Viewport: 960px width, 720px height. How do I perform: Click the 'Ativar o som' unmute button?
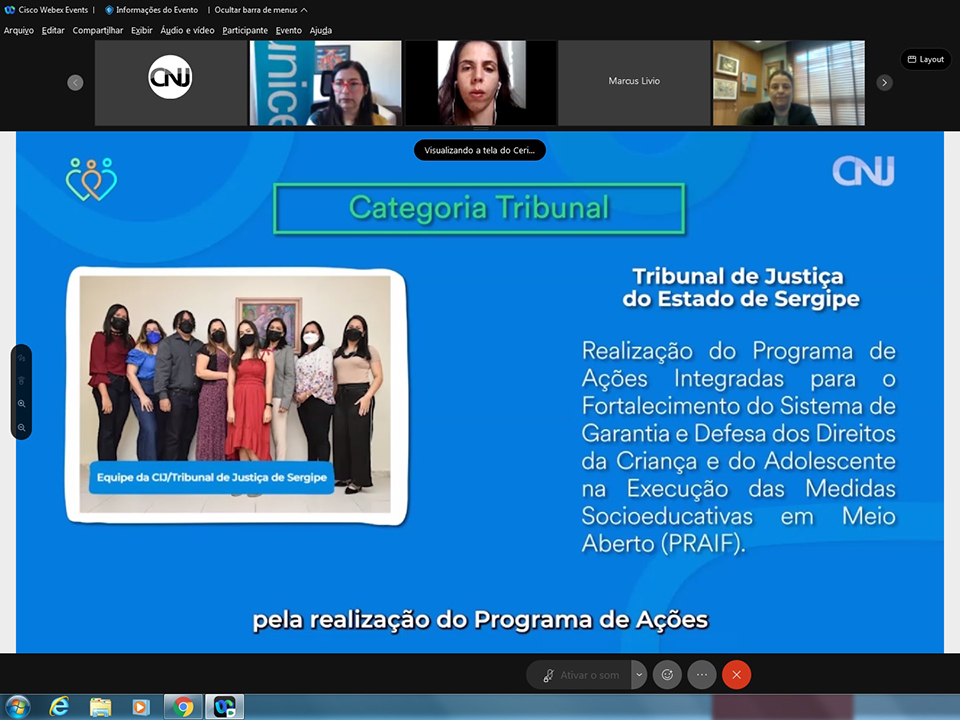tap(580, 675)
